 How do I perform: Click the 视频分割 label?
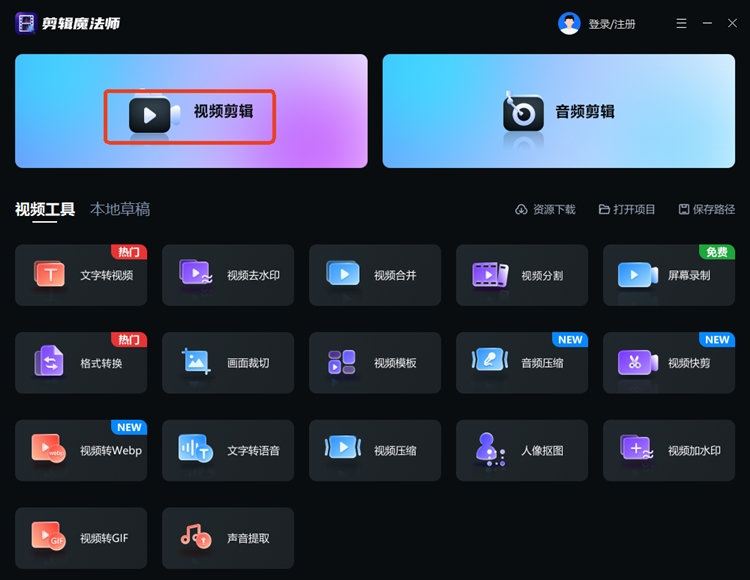click(542, 275)
